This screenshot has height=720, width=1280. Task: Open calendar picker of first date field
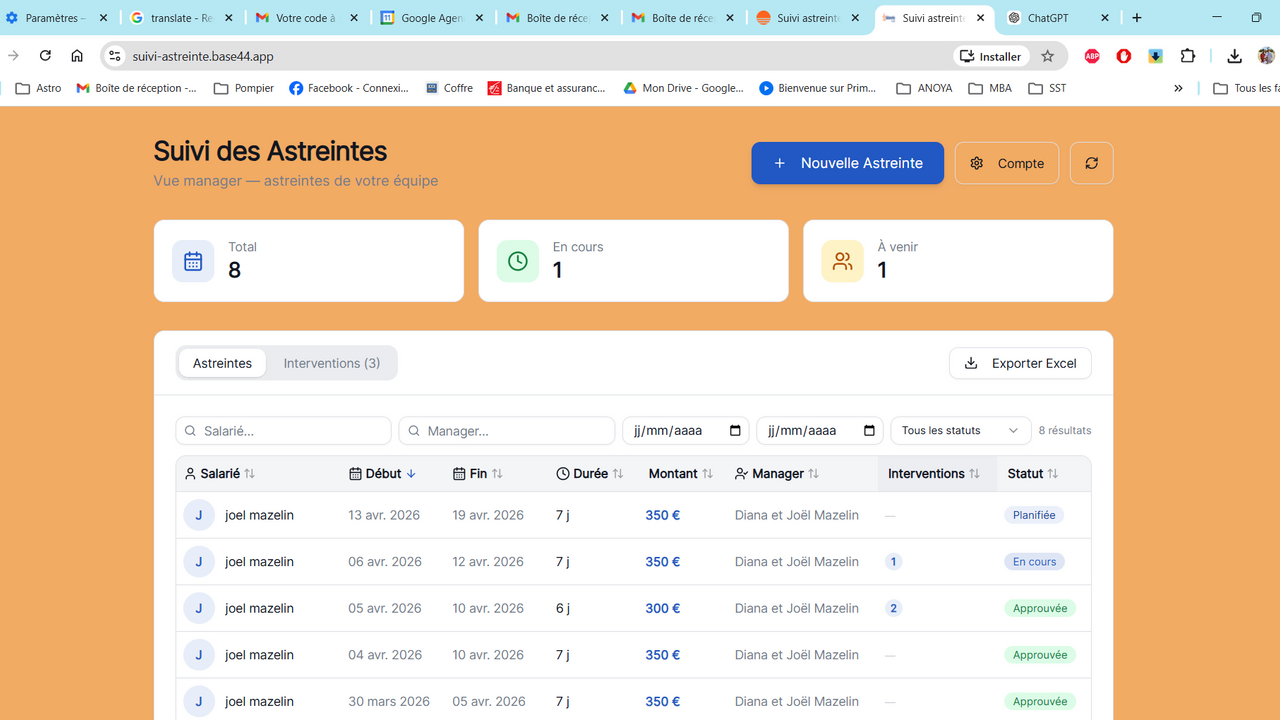(x=735, y=431)
